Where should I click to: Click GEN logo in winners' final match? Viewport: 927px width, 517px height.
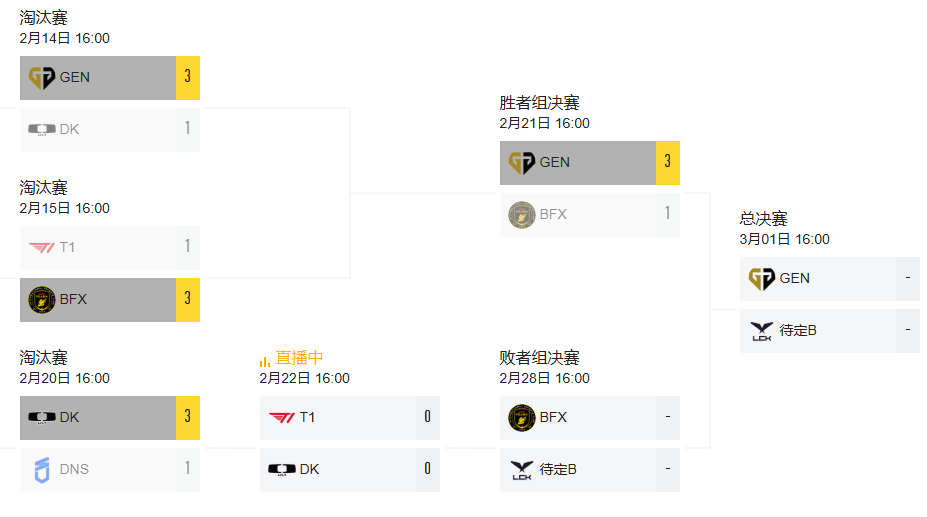(522, 162)
